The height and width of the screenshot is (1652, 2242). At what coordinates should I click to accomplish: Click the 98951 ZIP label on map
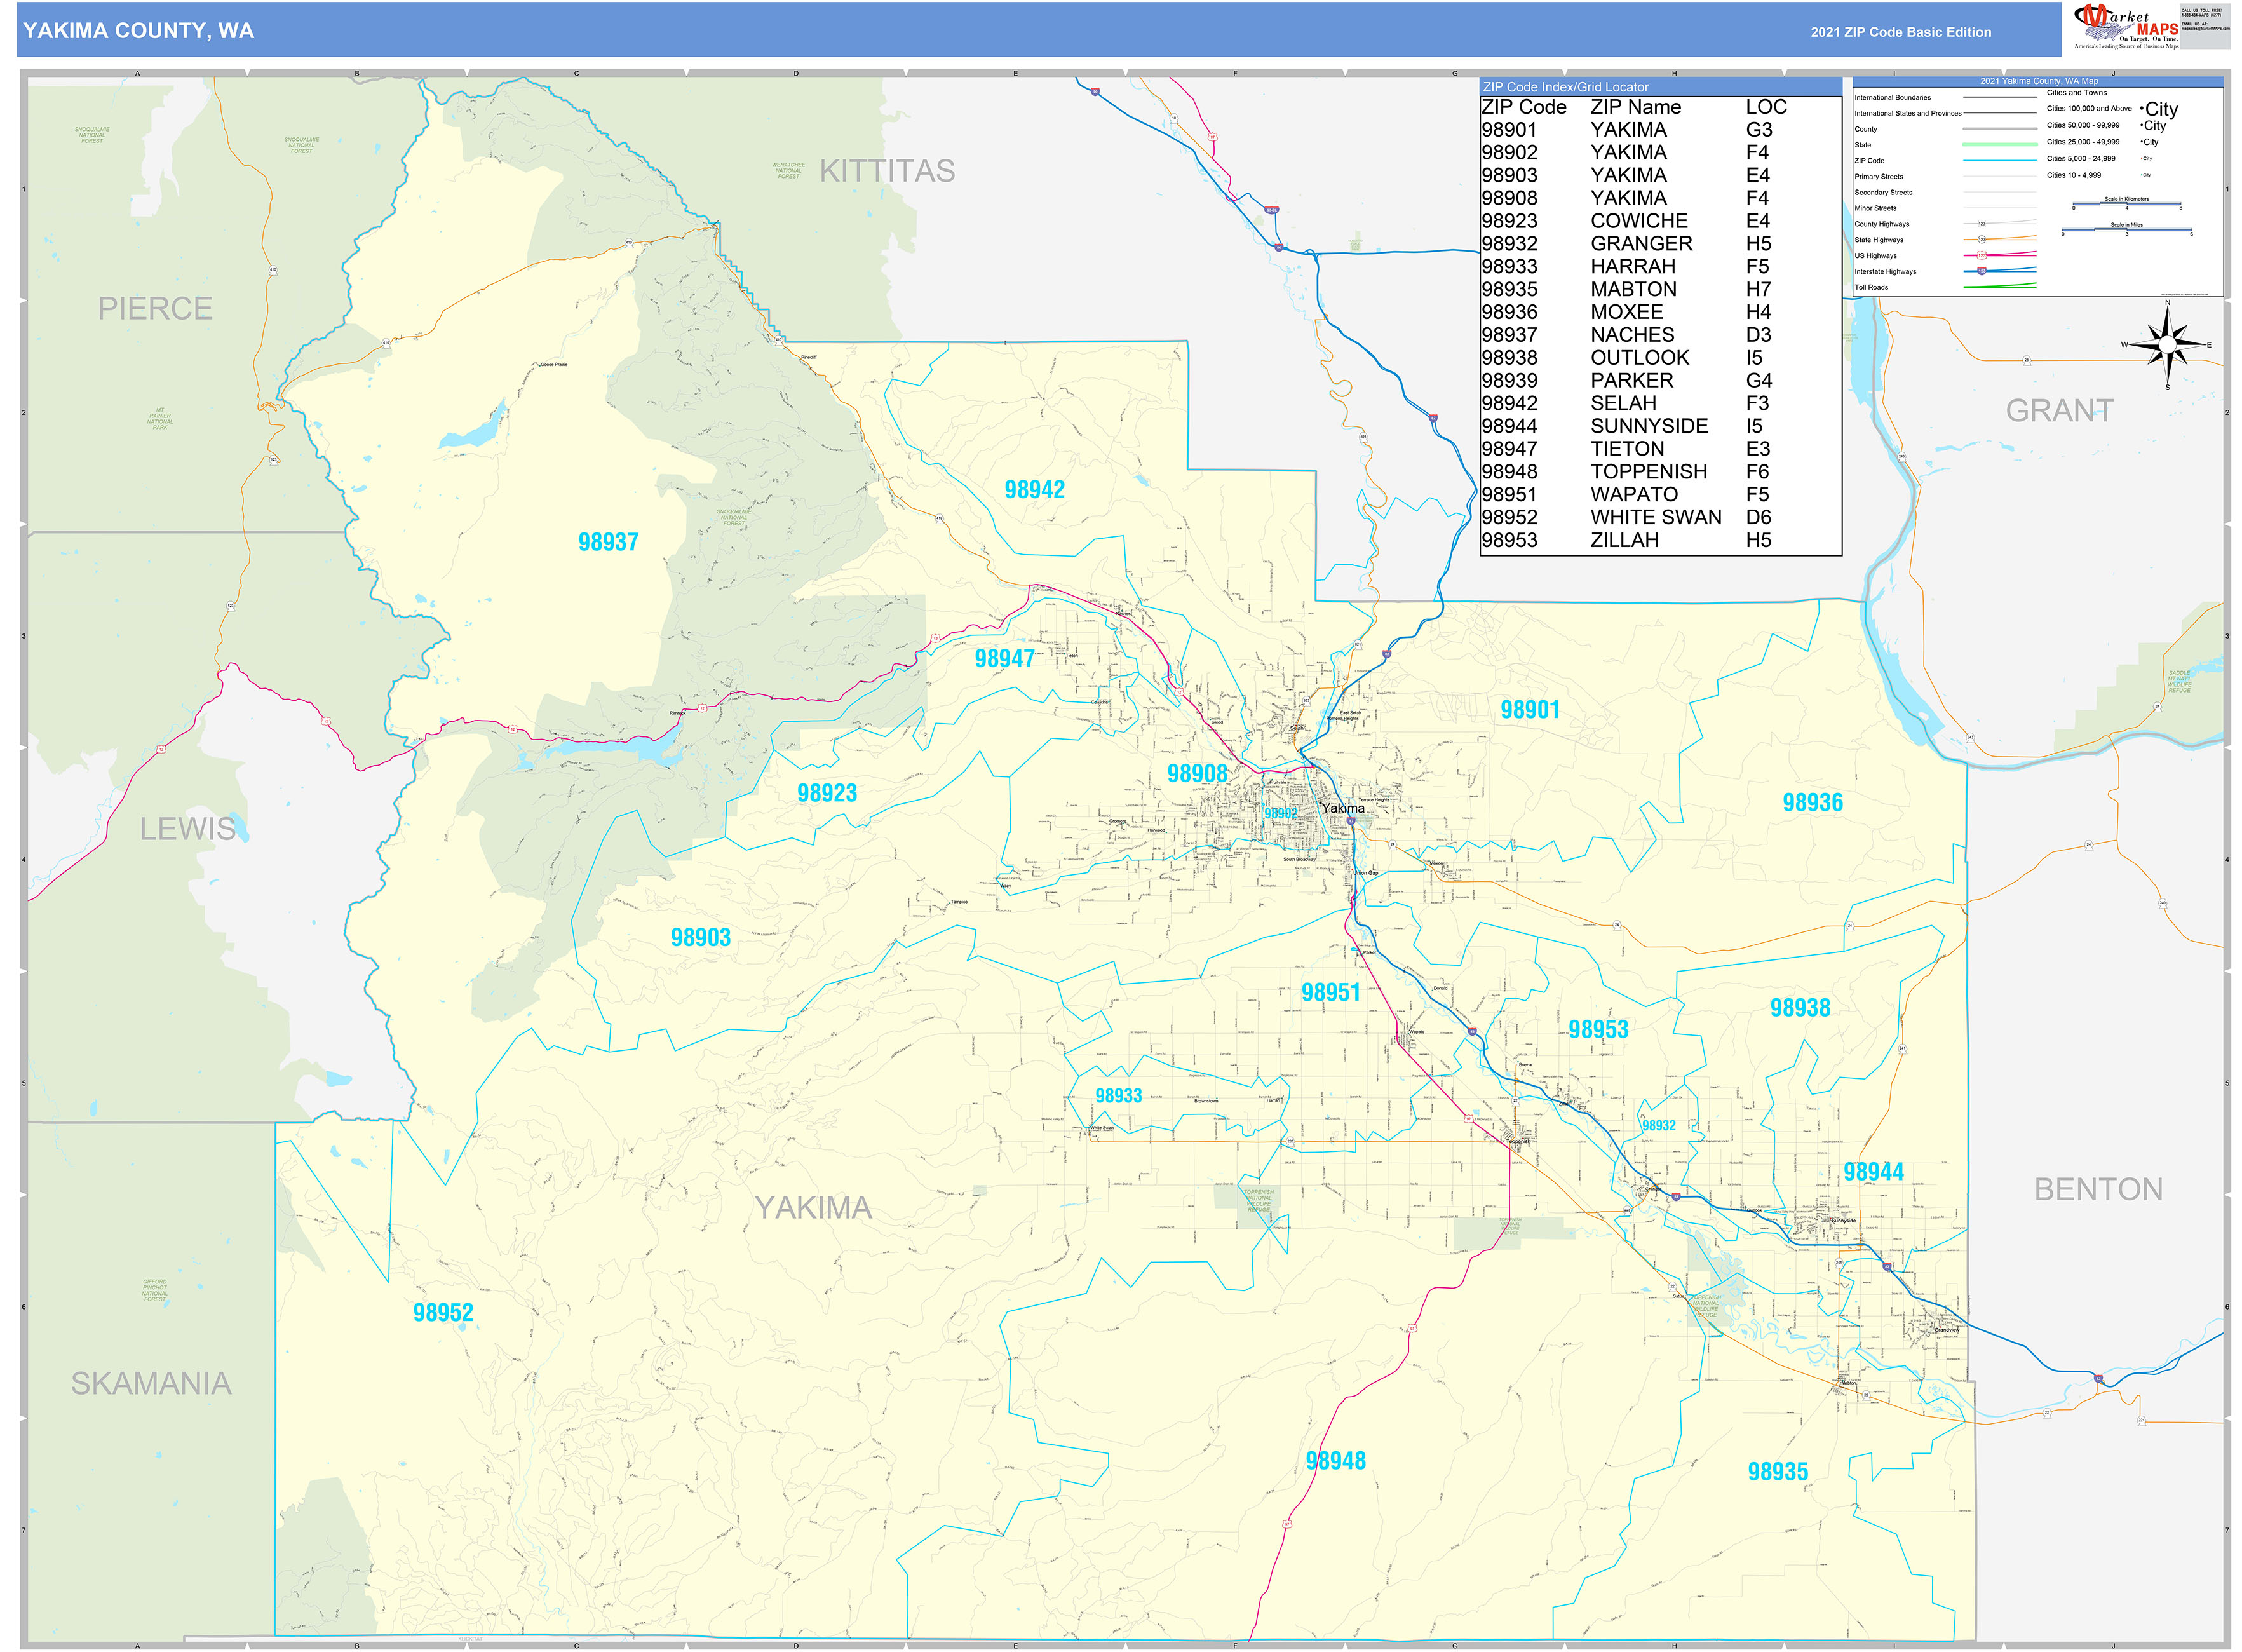pos(1331,993)
